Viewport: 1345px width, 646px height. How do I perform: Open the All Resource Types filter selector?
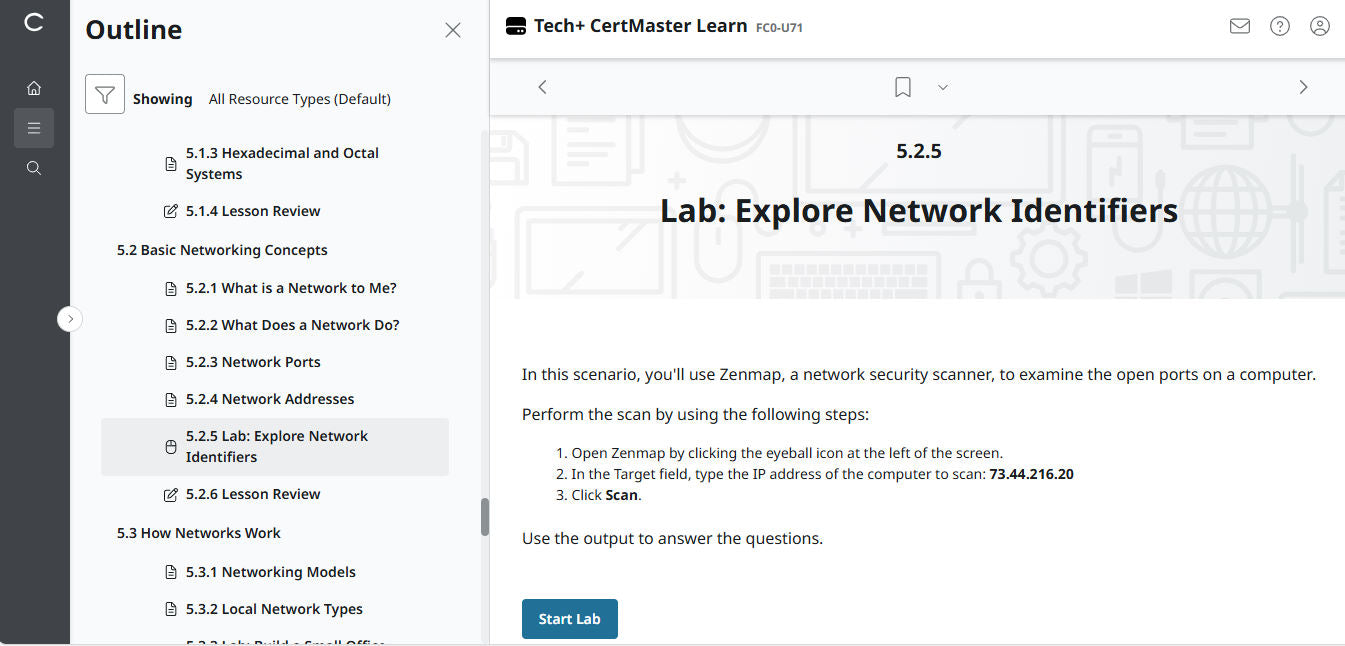click(x=300, y=98)
